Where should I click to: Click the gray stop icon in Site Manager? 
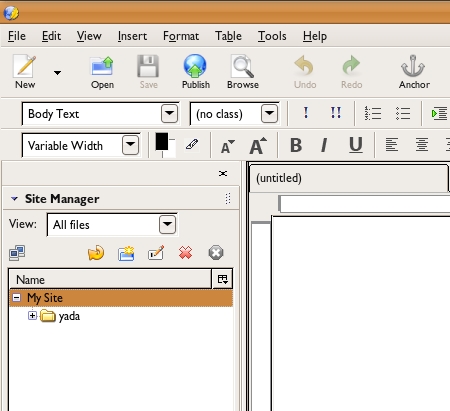click(x=216, y=253)
